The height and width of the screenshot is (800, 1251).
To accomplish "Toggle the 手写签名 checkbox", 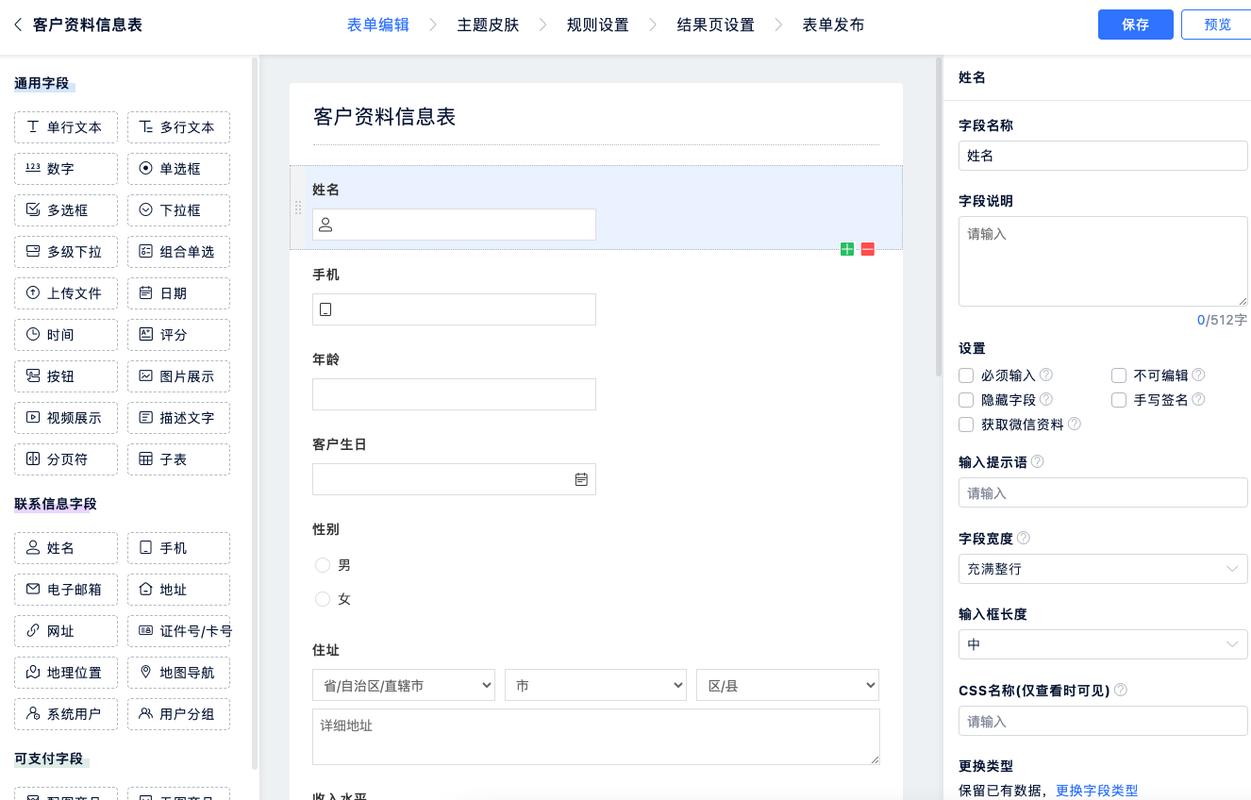I will (1119, 400).
